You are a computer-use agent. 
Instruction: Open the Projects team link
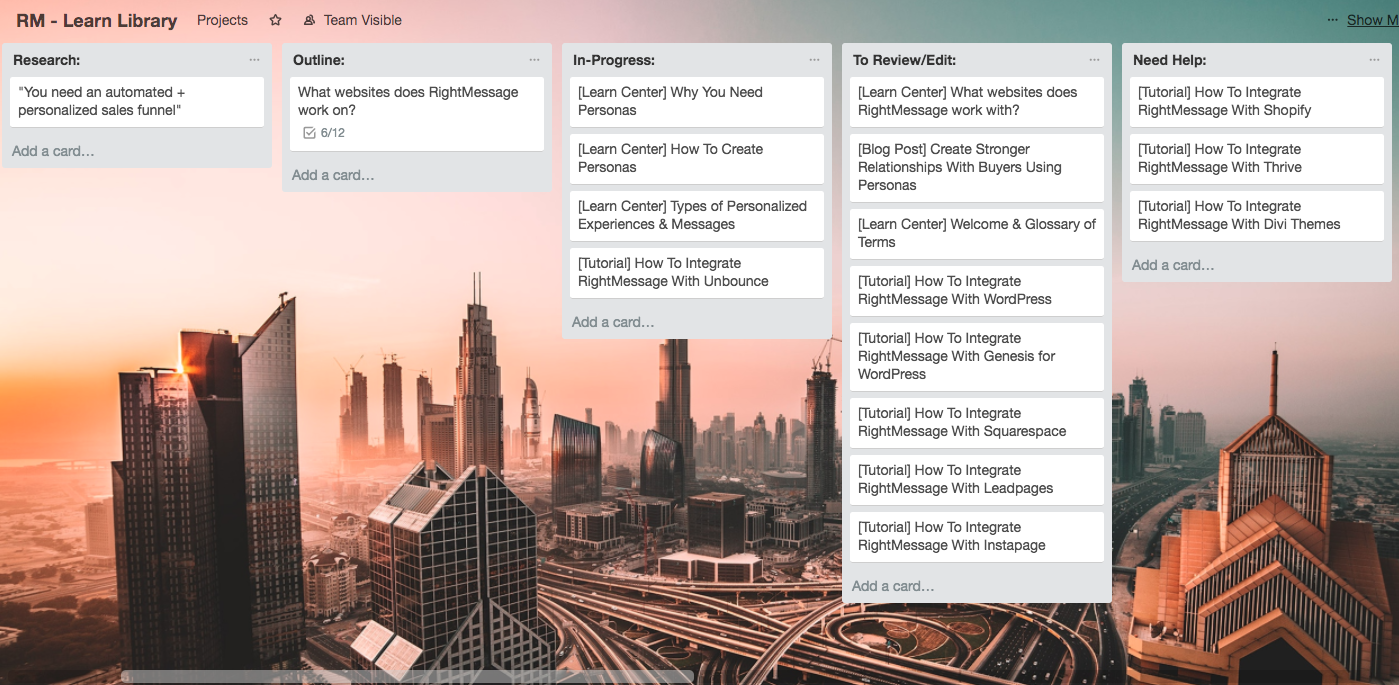point(222,20)
